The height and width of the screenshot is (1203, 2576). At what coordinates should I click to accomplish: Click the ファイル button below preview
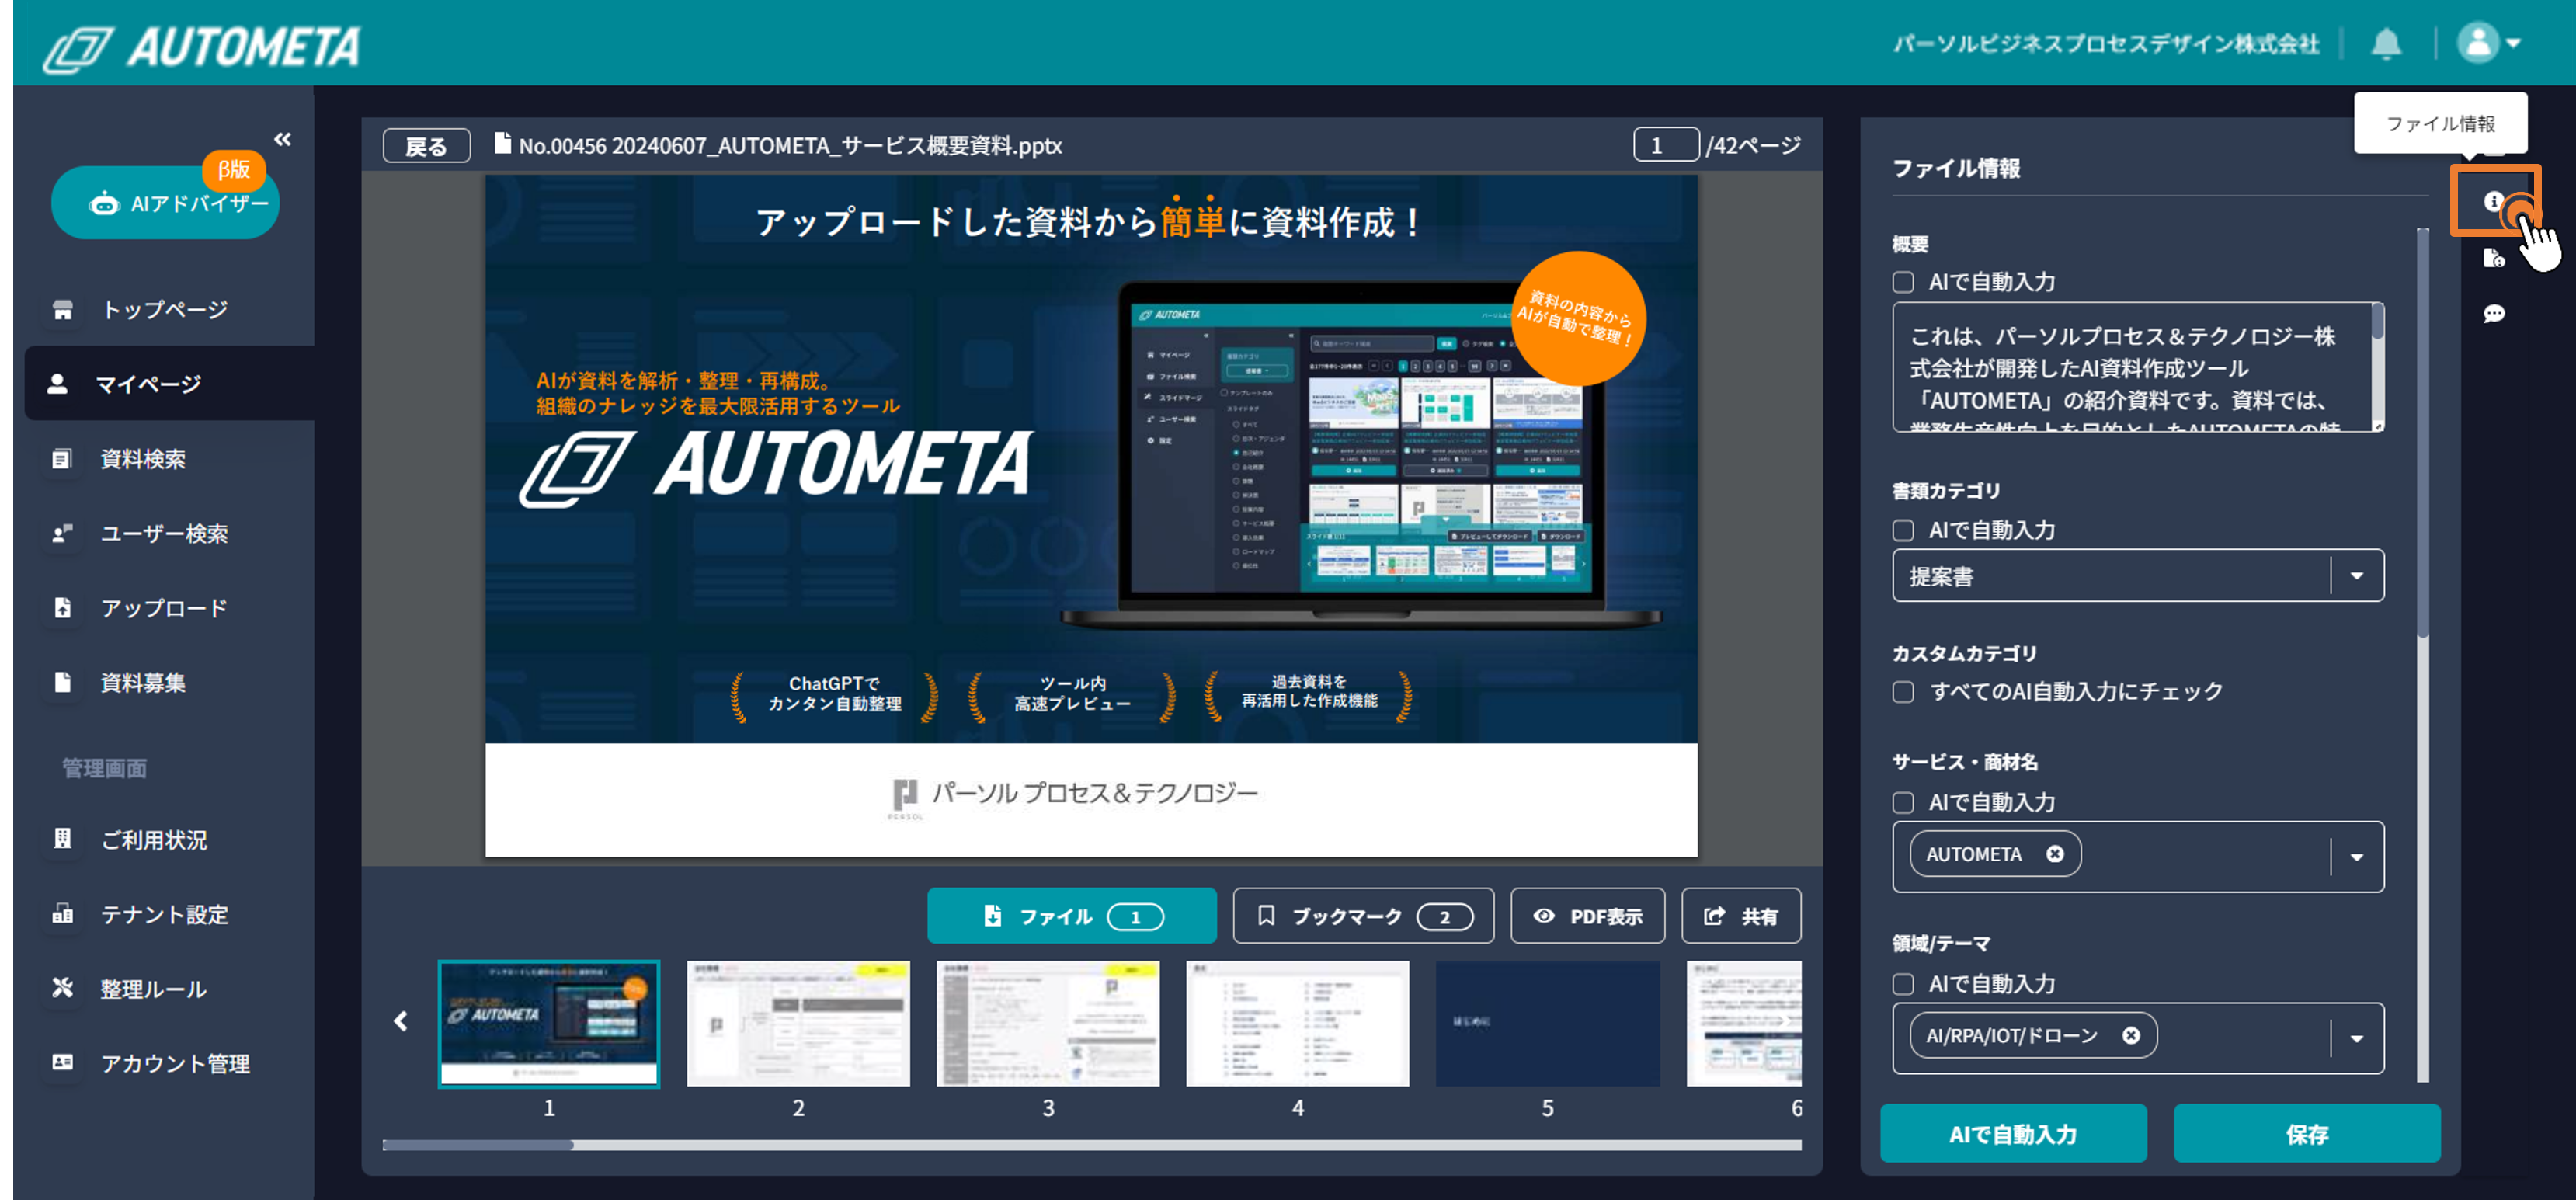pyautogui.click(x=1072, y=916)
